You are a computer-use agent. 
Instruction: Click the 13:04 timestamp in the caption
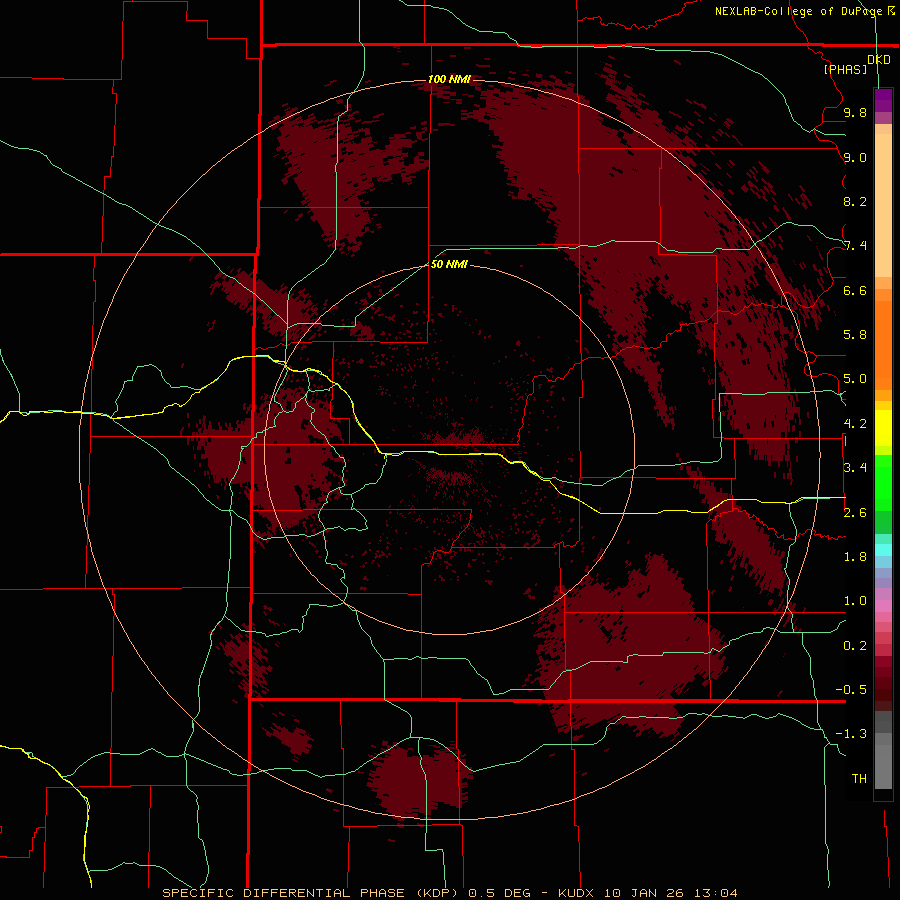click(716, 893)
